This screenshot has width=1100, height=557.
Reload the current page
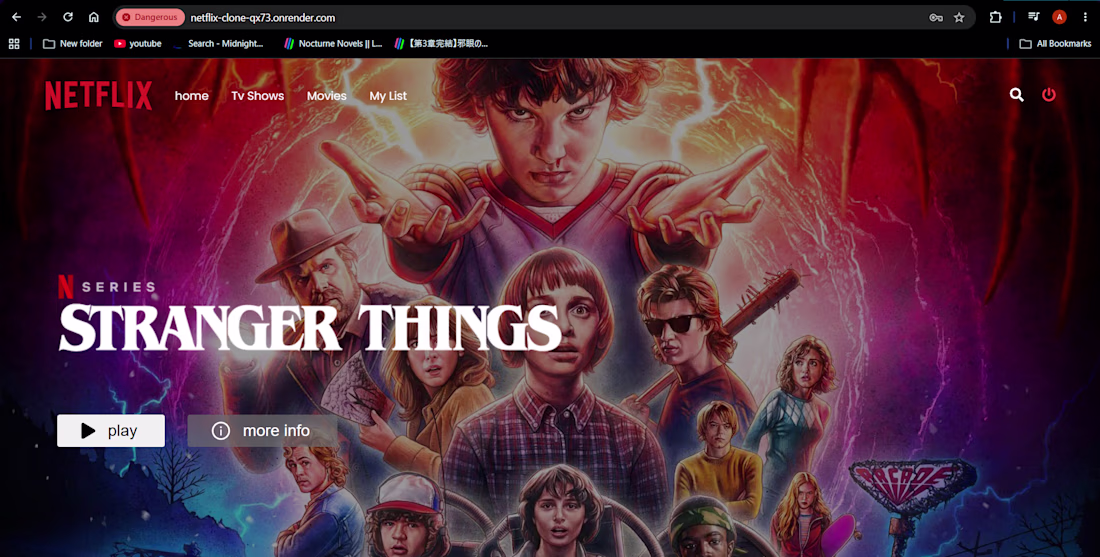68,18
